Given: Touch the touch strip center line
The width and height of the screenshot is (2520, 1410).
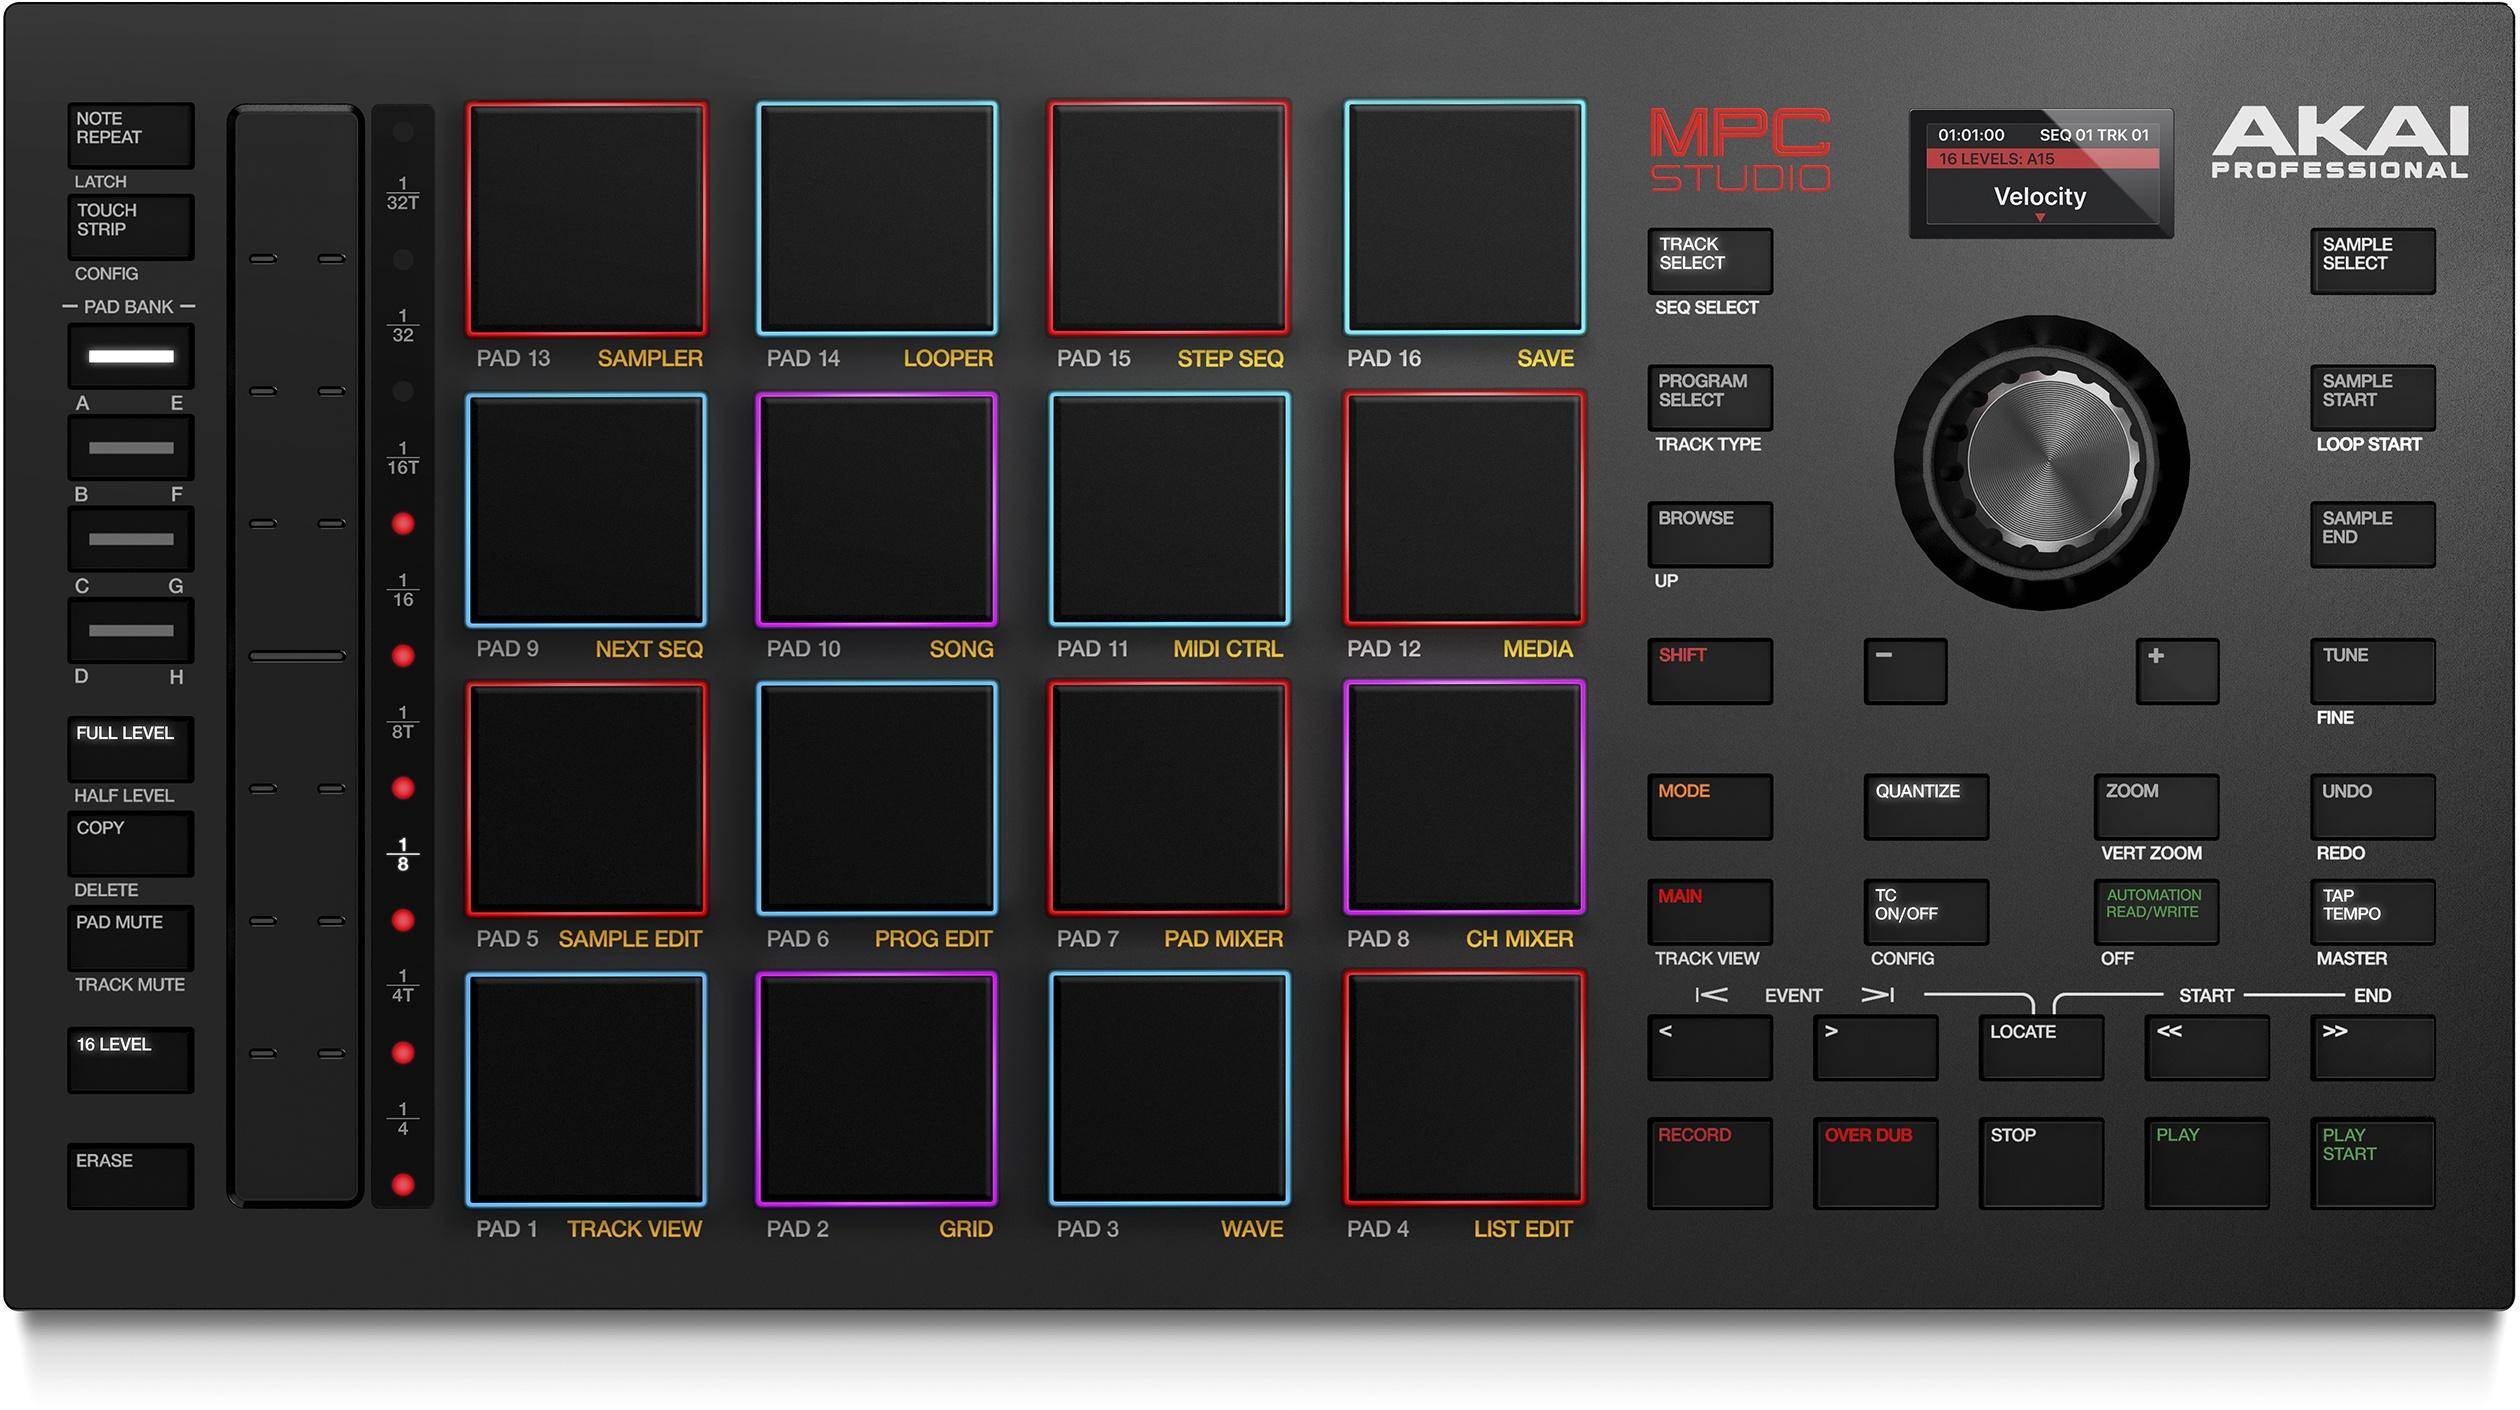Looking at the screenshot, I should pyautogui.click(x=297, y=656).
